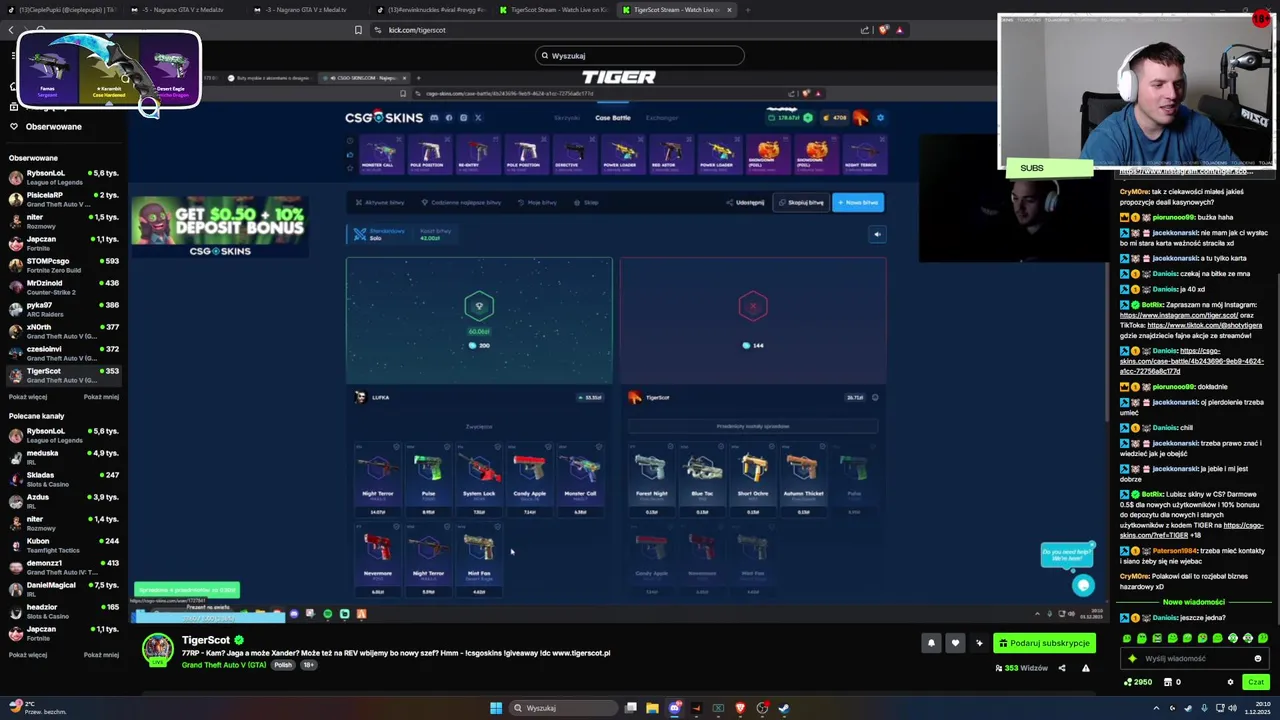Share the stream via share icon

[1062, 668]
